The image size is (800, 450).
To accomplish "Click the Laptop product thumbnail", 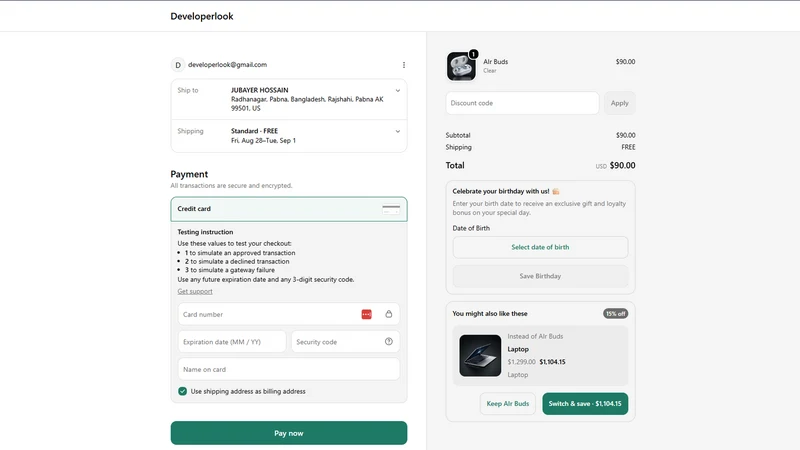I will click(x=480, y=356).
